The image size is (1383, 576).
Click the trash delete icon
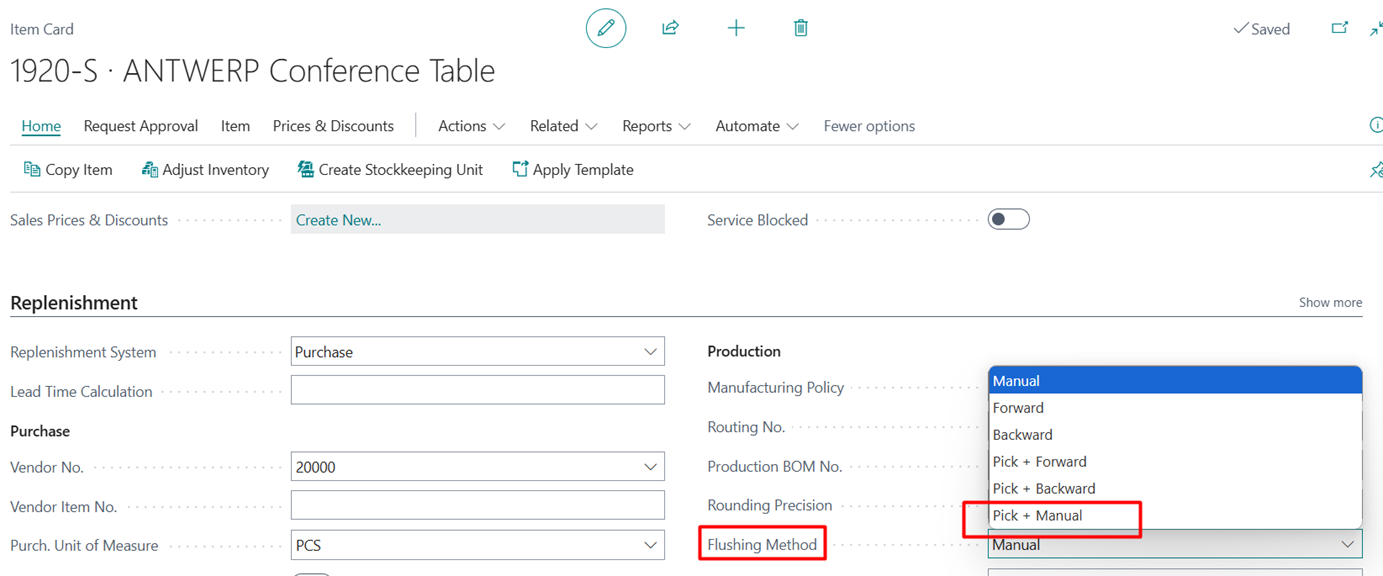click(801, 28)
